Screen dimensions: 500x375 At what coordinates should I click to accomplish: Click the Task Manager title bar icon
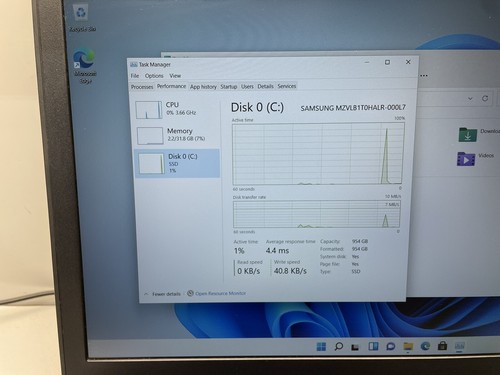[134, 64]
